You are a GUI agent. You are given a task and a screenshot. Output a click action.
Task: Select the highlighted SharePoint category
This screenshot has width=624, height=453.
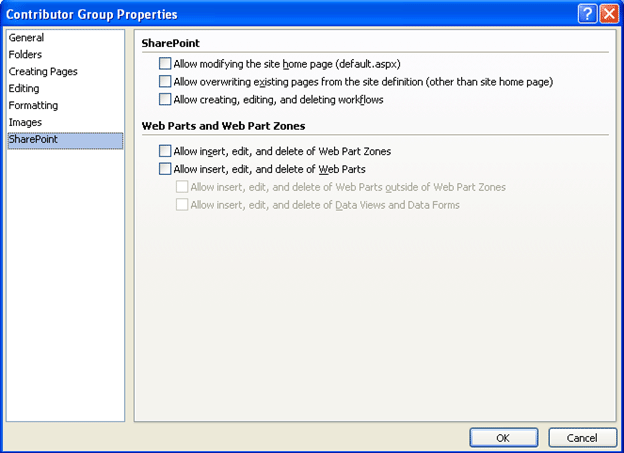point(65,140)
